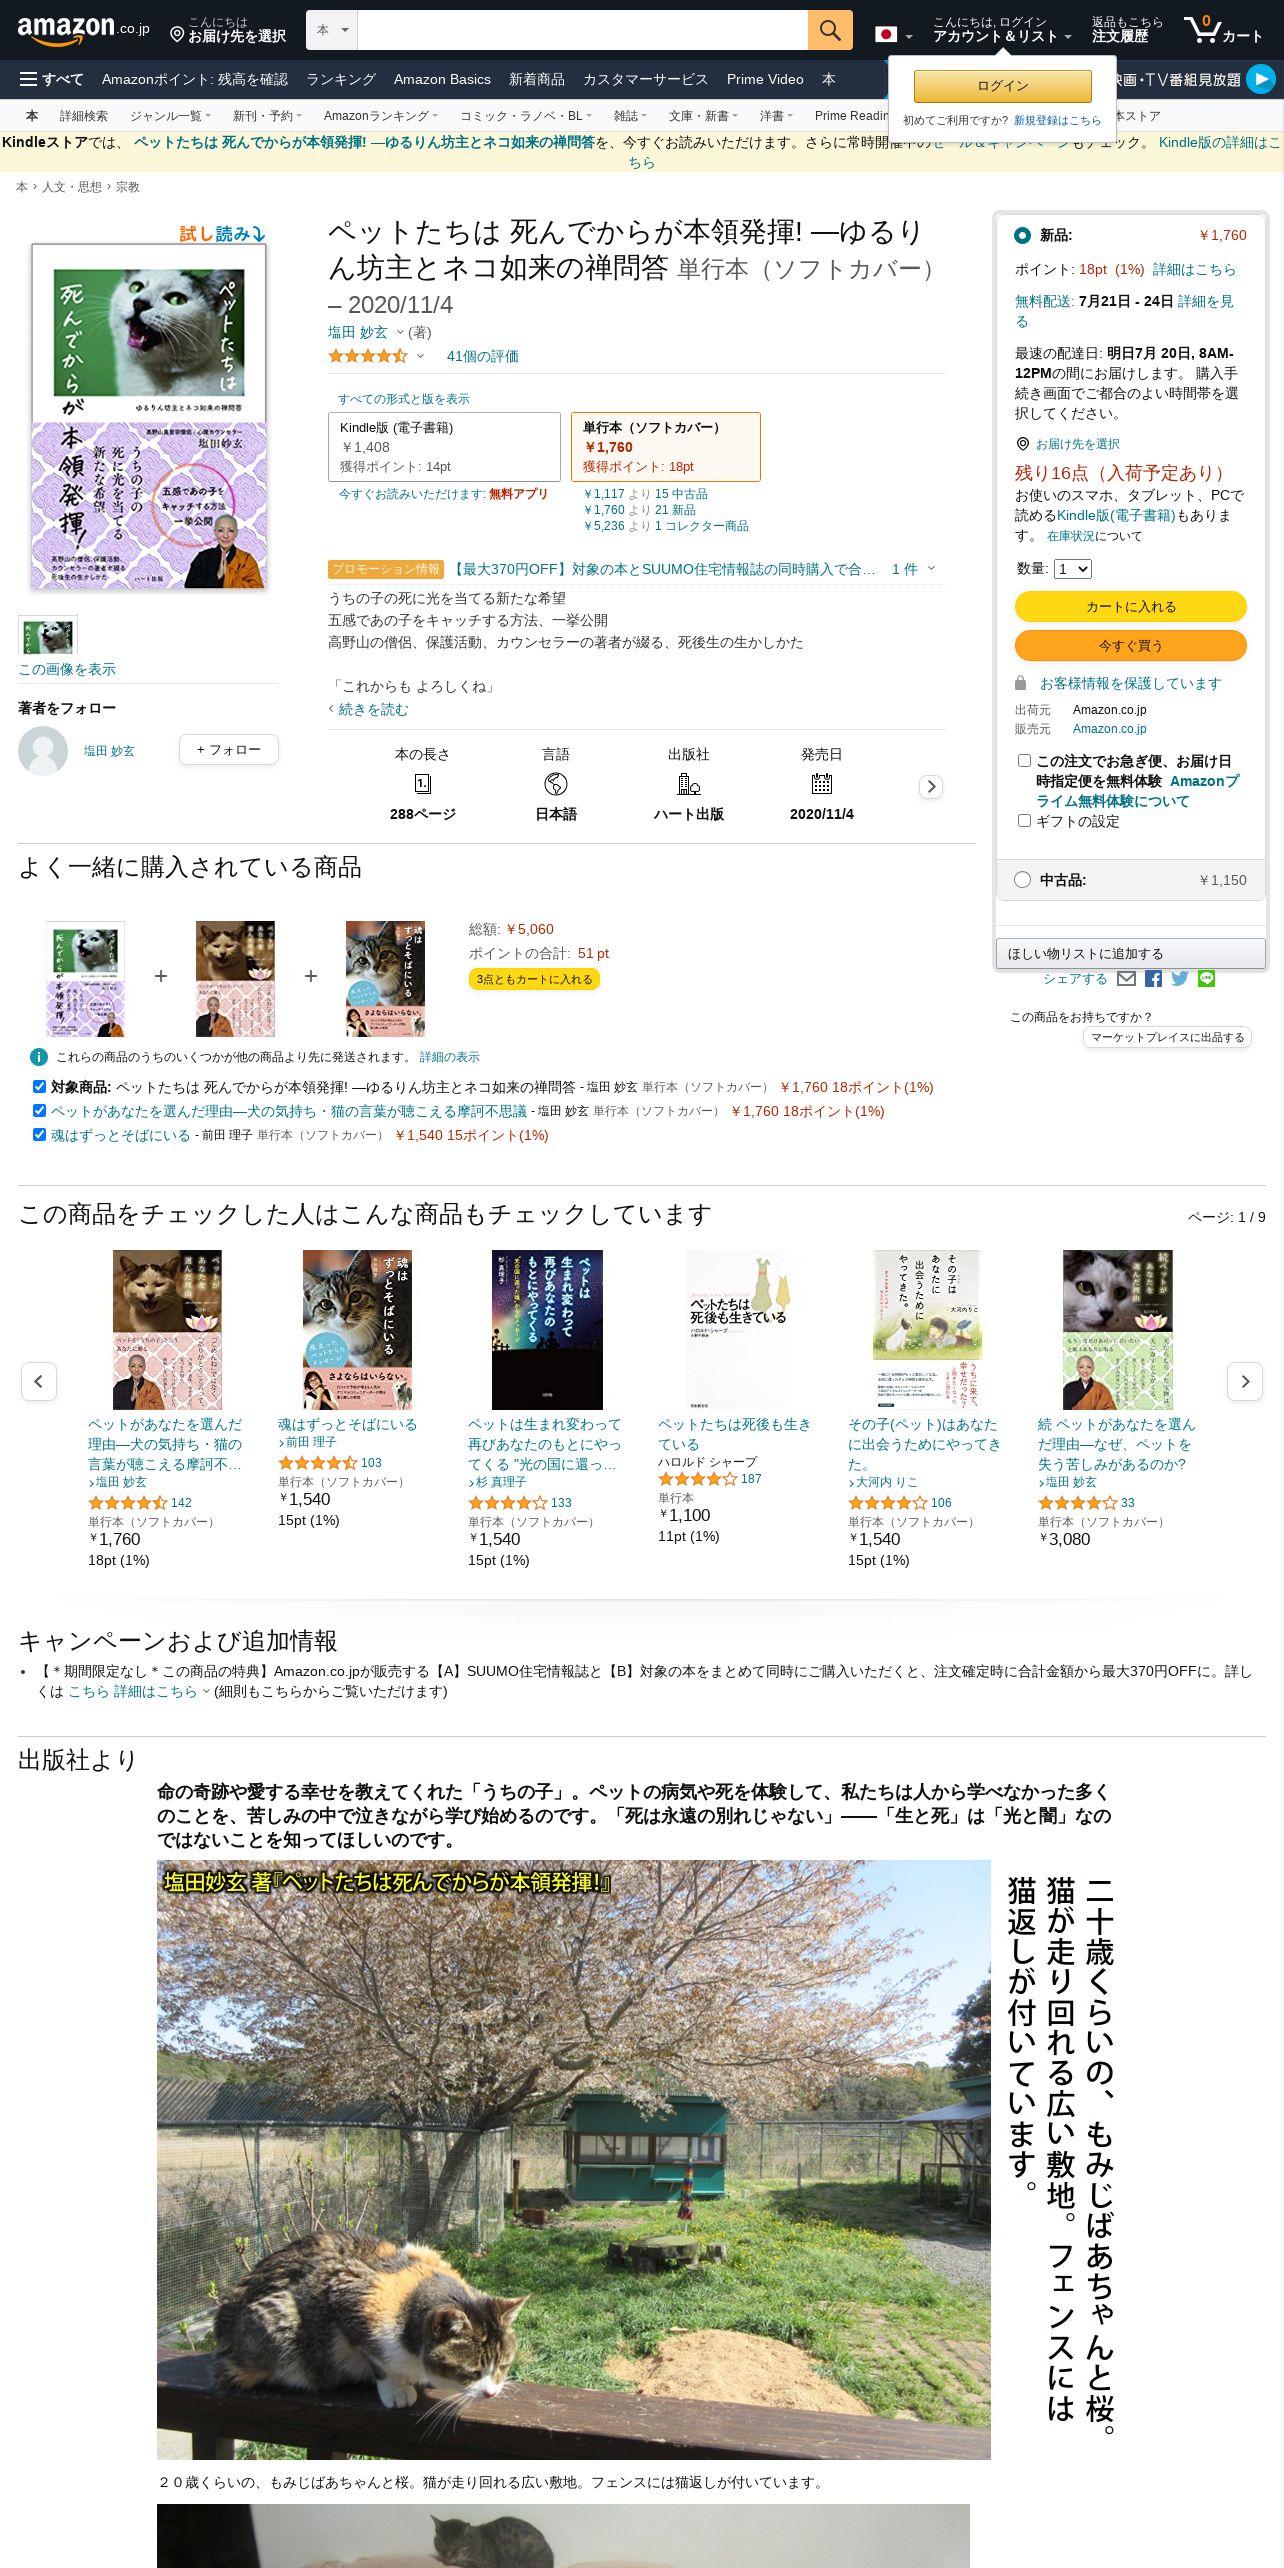
Task: Click the main book cover image
Action: 149,416
